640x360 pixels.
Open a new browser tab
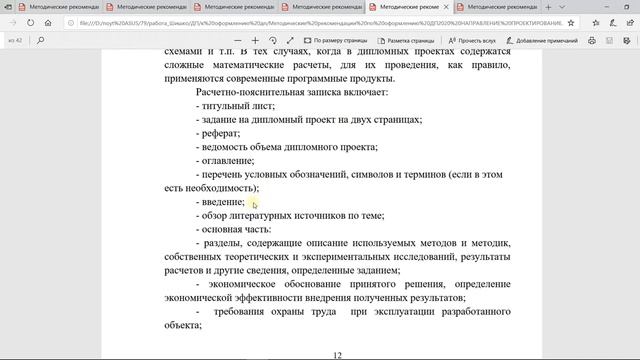548,7
